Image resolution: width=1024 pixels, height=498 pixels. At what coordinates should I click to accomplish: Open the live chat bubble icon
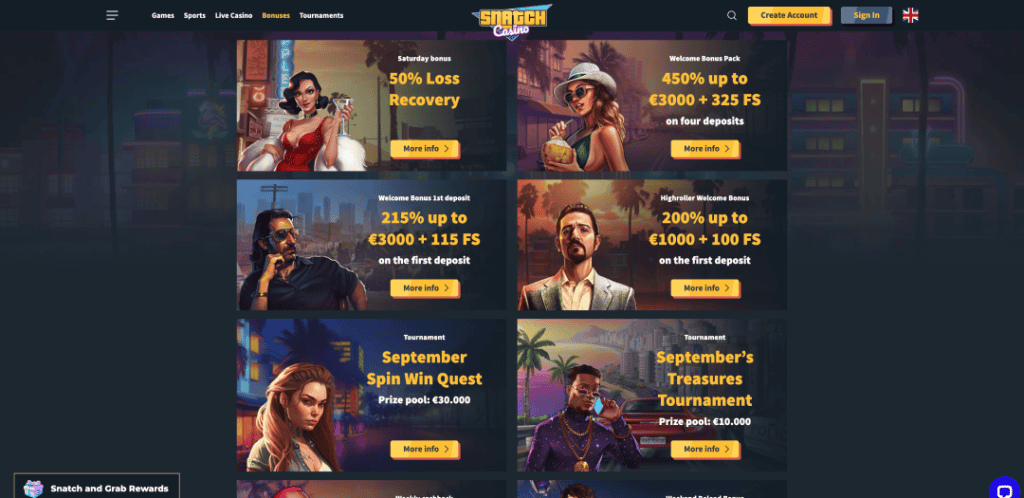point(1004,490)
